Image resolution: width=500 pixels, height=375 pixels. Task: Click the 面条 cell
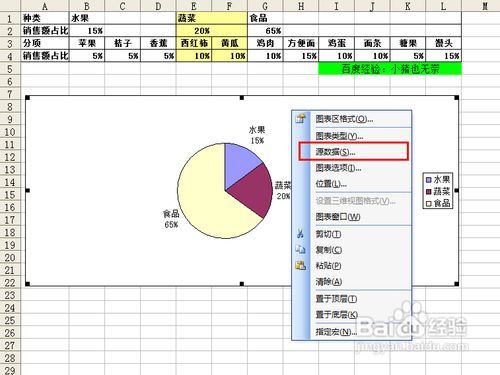point(372,43)
